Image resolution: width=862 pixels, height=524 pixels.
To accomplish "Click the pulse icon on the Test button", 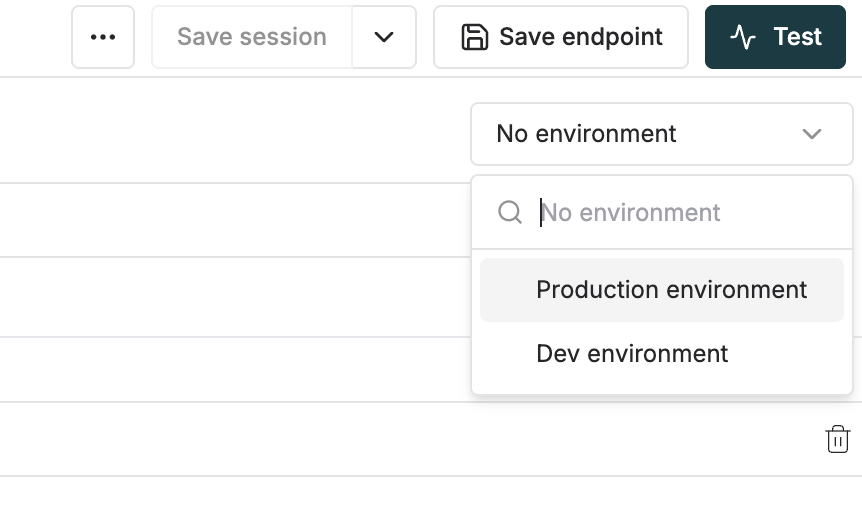I will [x=743, y=37].
